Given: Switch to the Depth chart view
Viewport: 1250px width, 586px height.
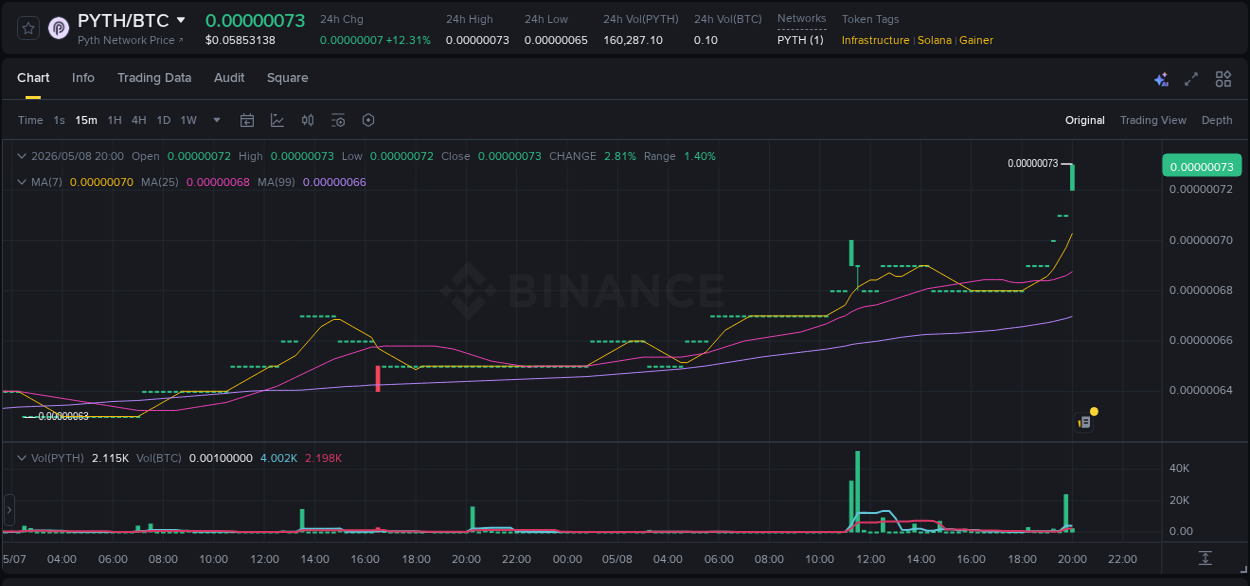Looking at the screenshot, I should click(1217, 120).
